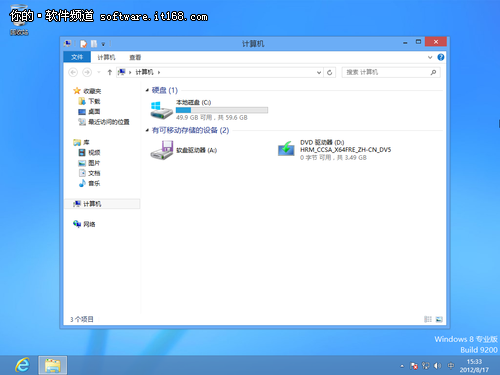Image resolution: width=500 pixels, height=375 pixels.
Task: Click the network tray icon
Action: tap(425, 366)
